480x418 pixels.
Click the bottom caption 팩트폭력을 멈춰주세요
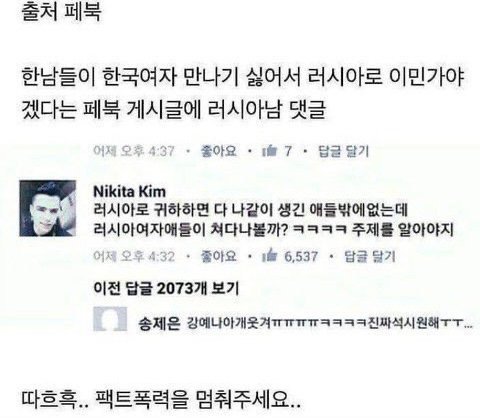(161, 399)
